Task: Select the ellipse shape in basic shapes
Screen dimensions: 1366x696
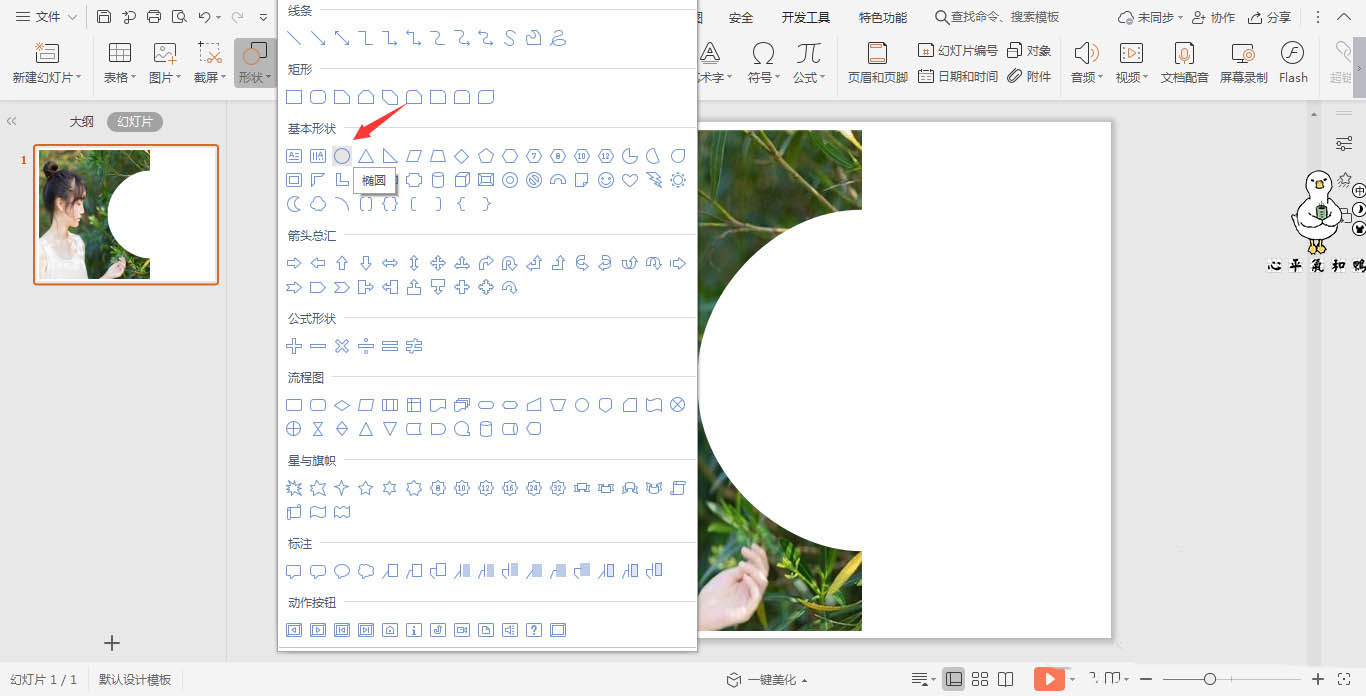Action: [342, 156]
